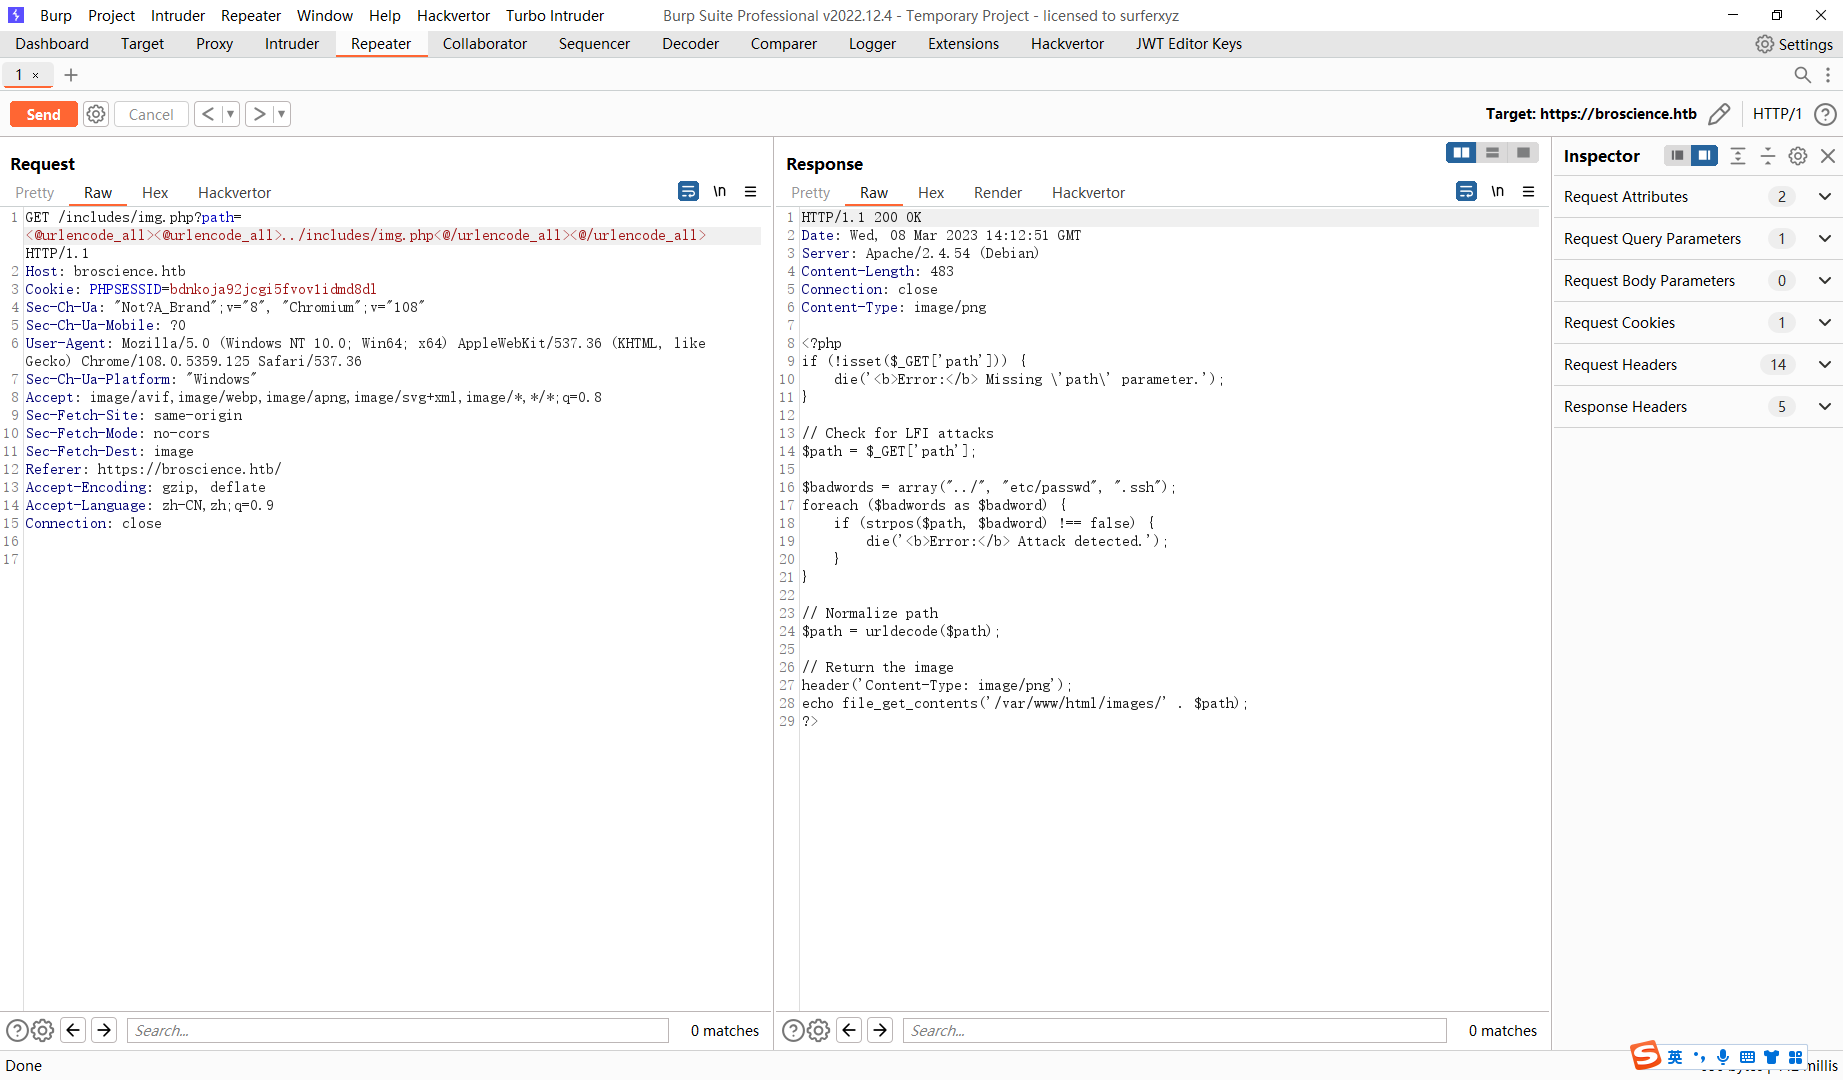Image resolution: width=1843 pixels, height=1080 pixels.
Task: Switch Response view to Render
Action: (x=998, y=193)
